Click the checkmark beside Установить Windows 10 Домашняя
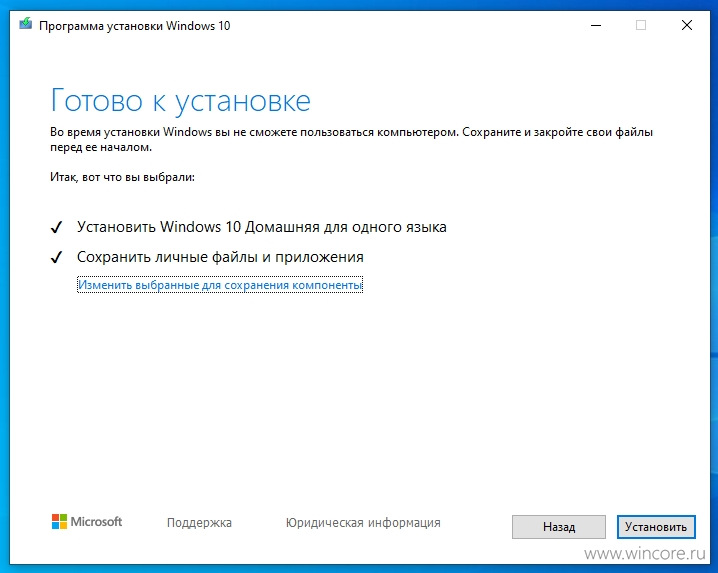The image size is (718, 573). [56, 227]
